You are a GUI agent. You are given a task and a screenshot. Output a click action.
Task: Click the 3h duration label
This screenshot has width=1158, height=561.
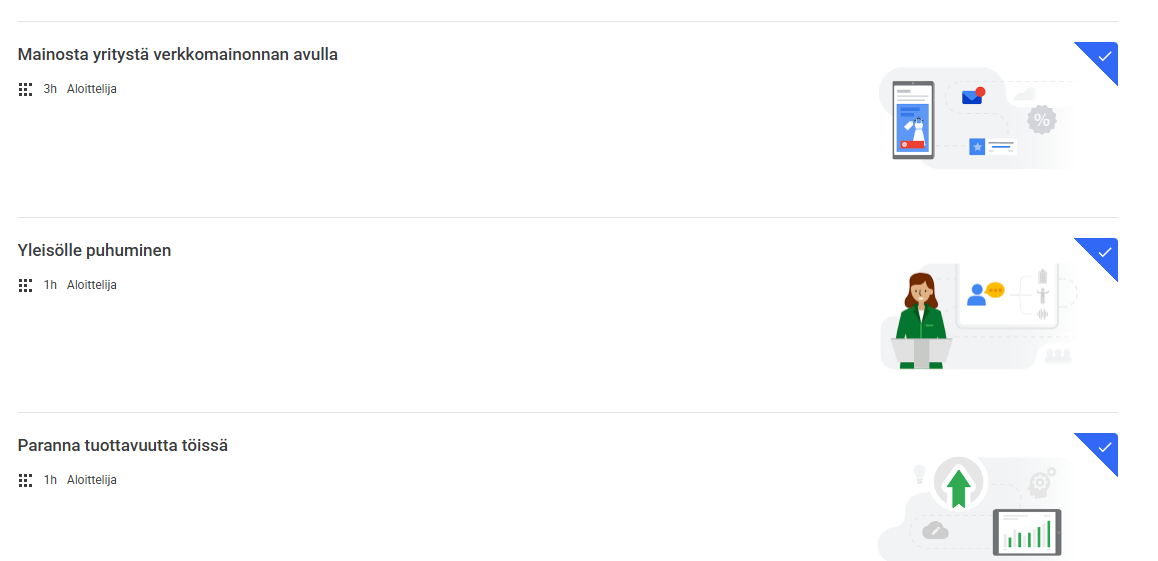[50, 89]
